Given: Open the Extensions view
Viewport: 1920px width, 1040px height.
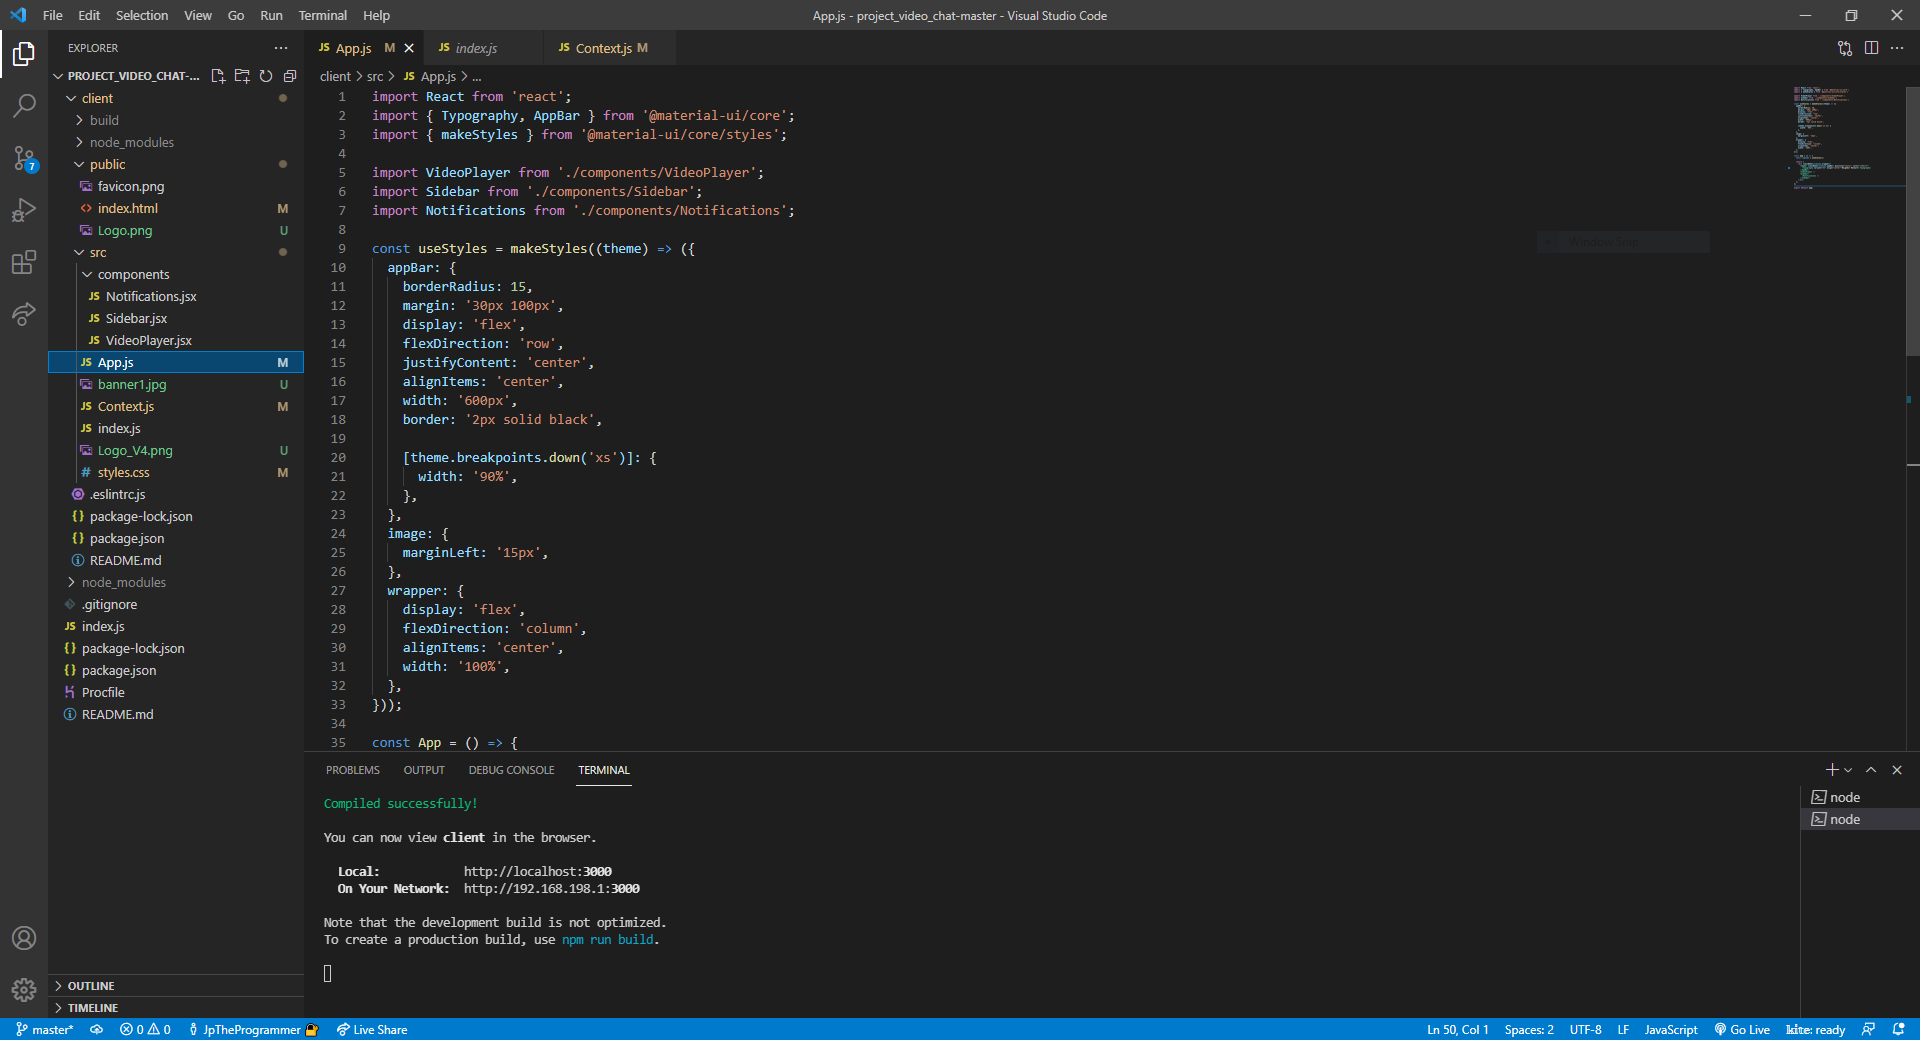Looking at the screenshot, I should (x=24, y=262).
